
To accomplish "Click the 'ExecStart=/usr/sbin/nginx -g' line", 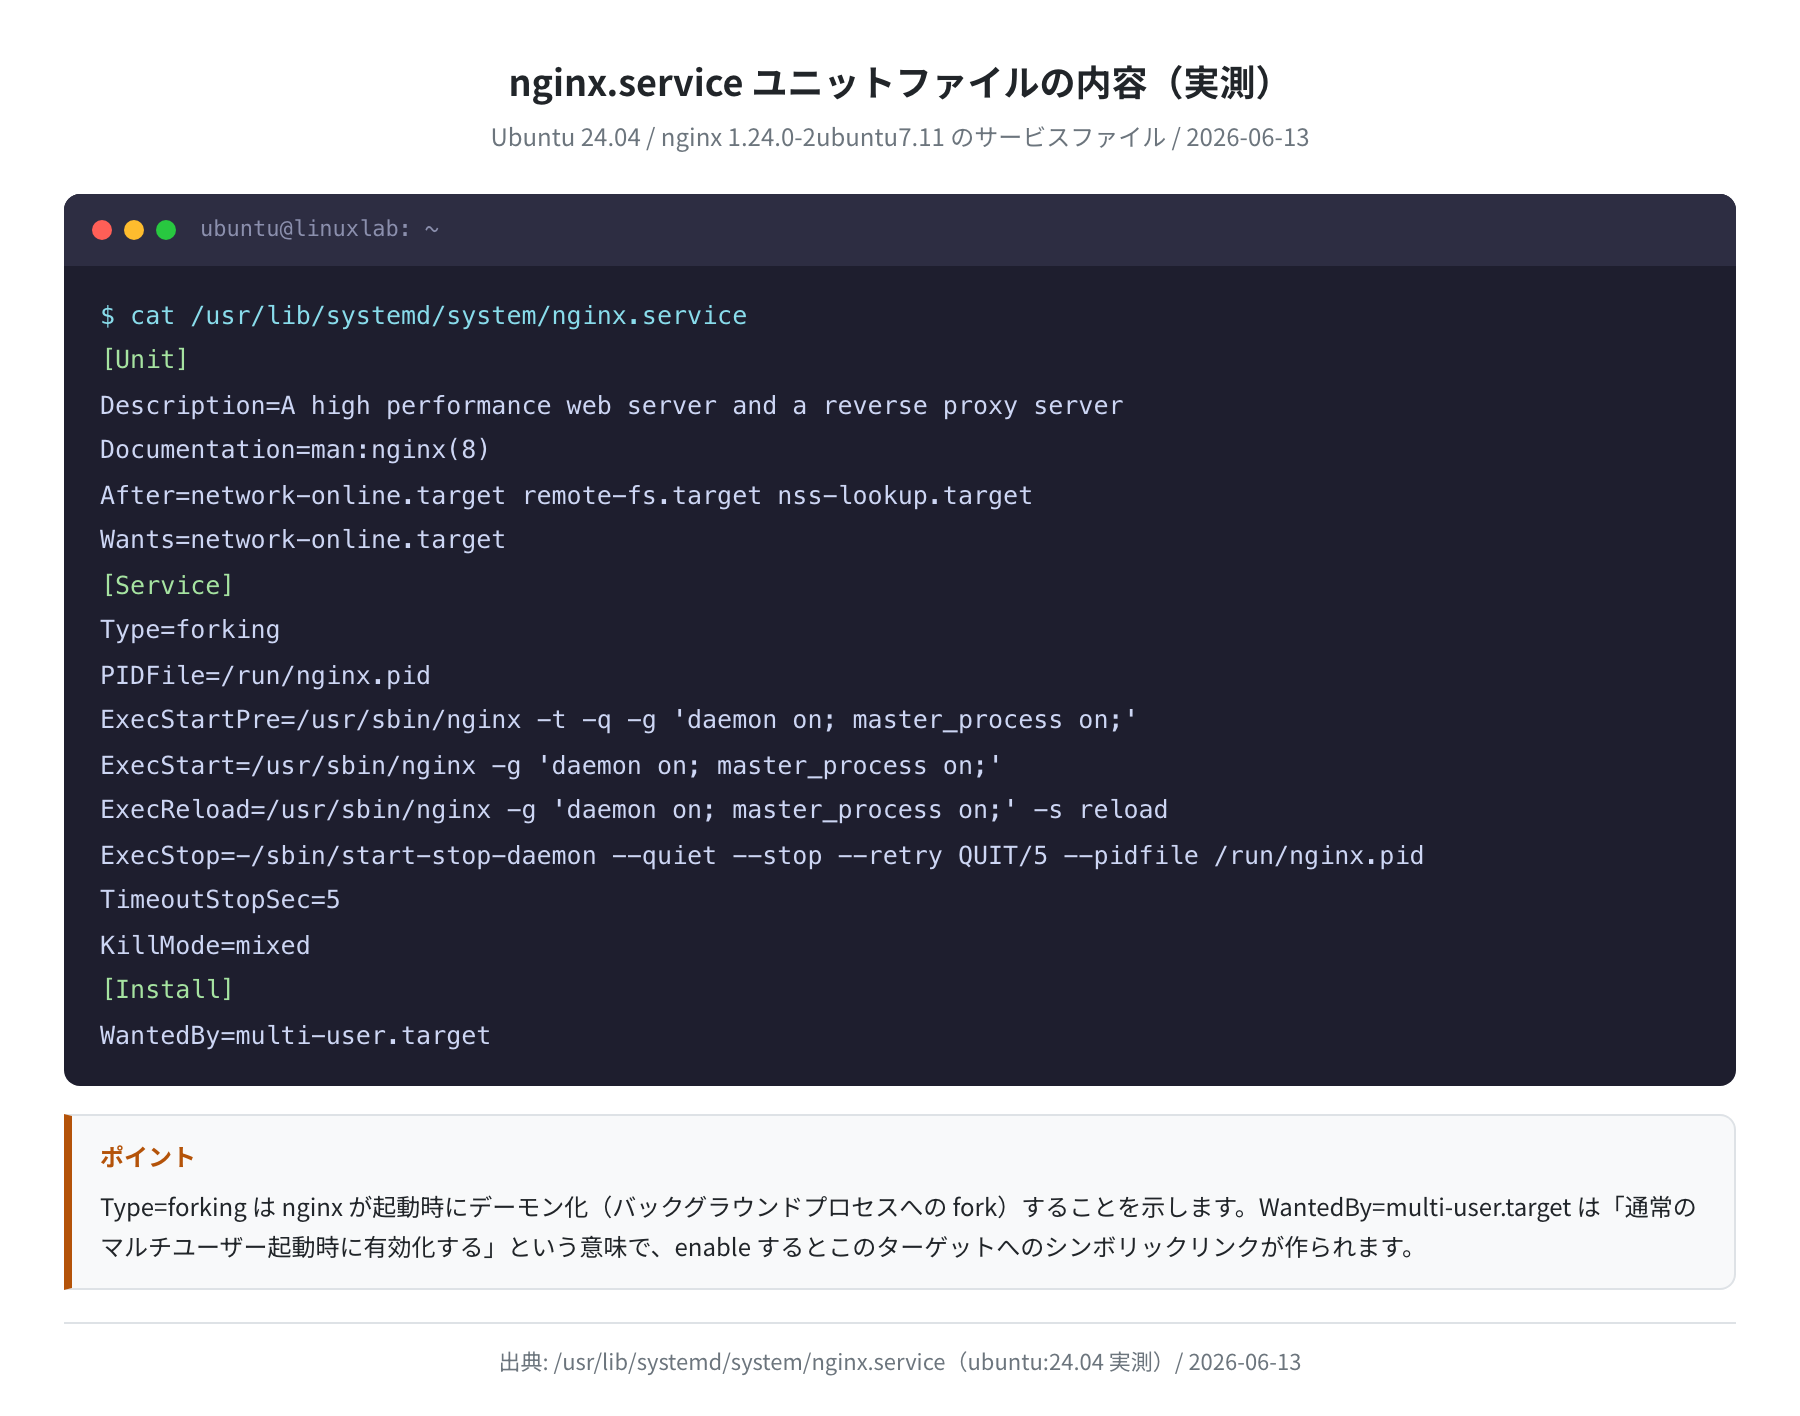I will pos(551,766).
